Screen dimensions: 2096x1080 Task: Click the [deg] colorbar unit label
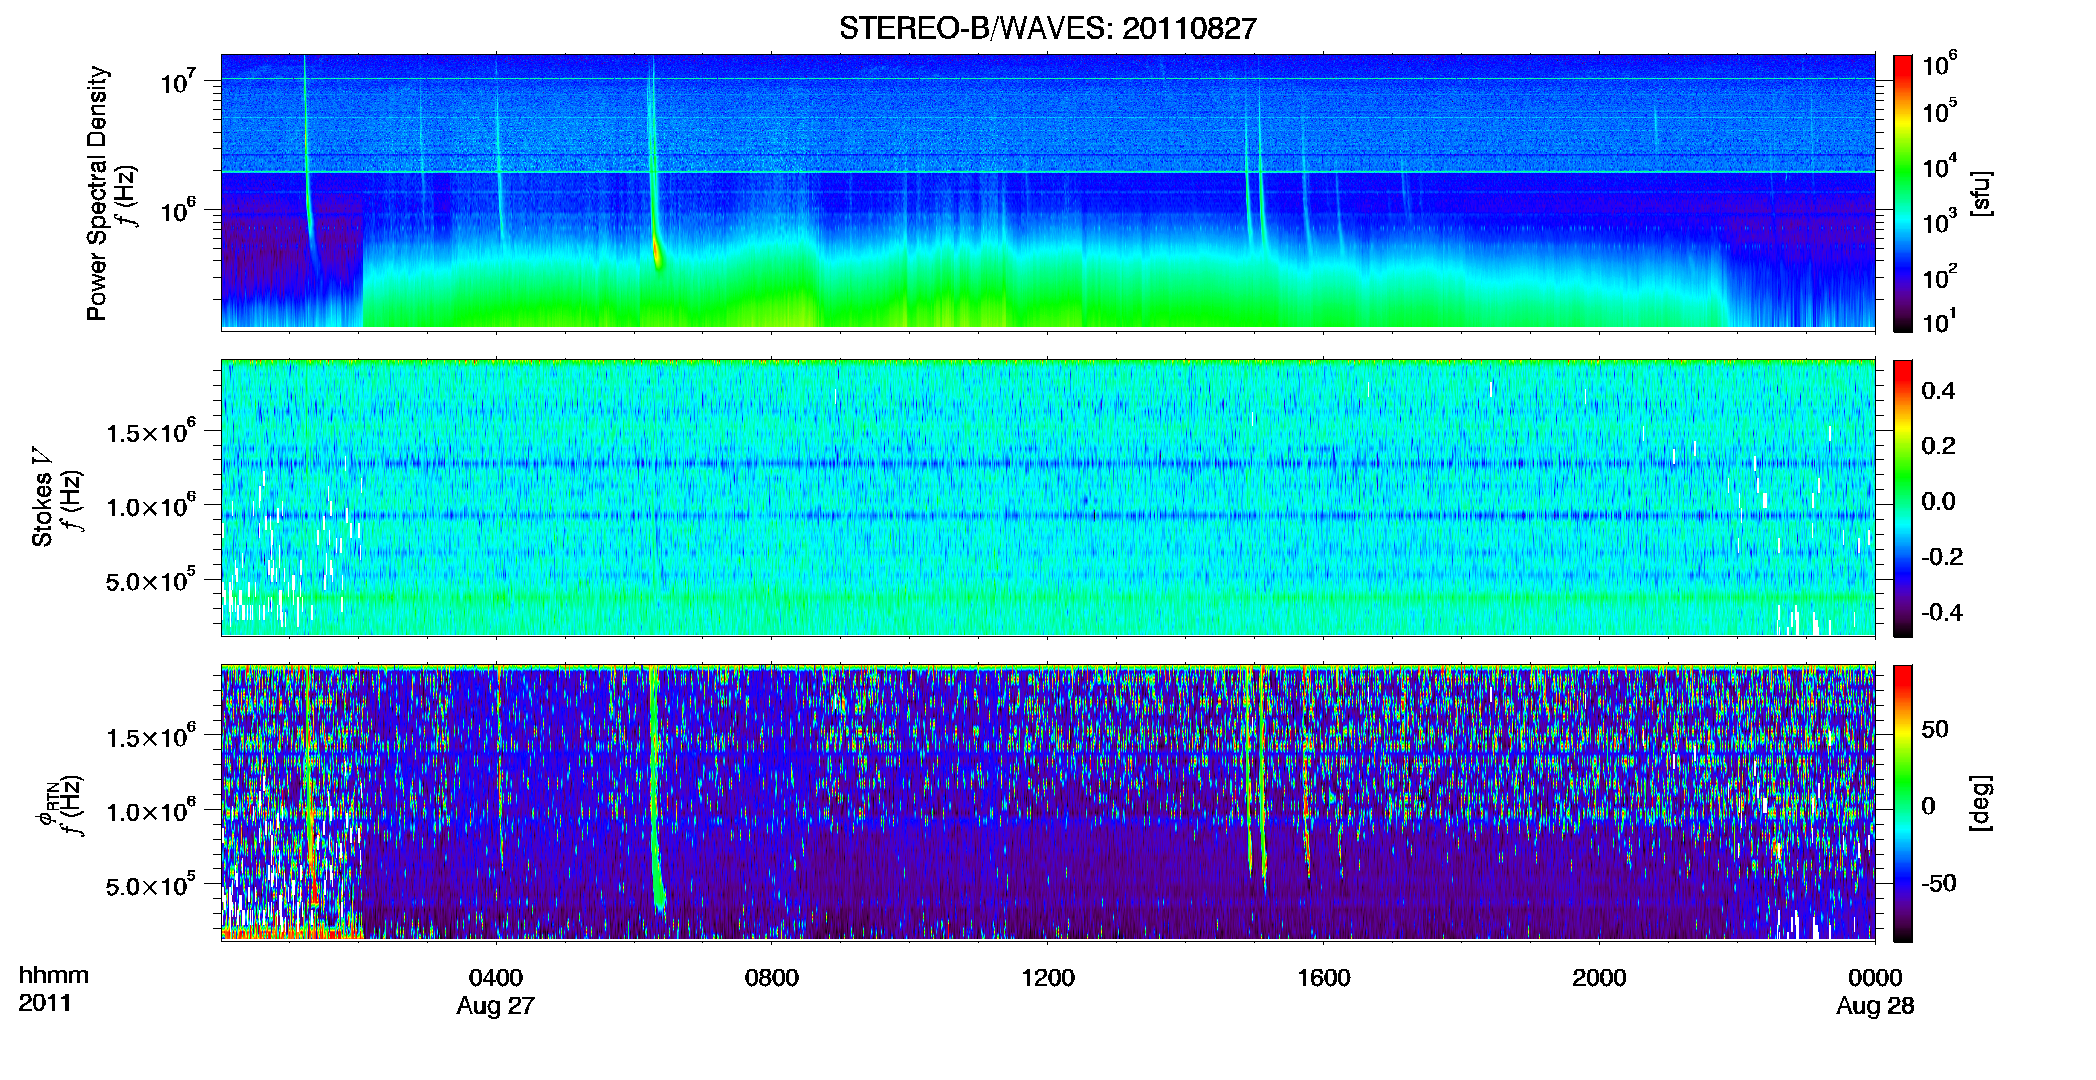pyautogui.click(x=1980, y=803)
